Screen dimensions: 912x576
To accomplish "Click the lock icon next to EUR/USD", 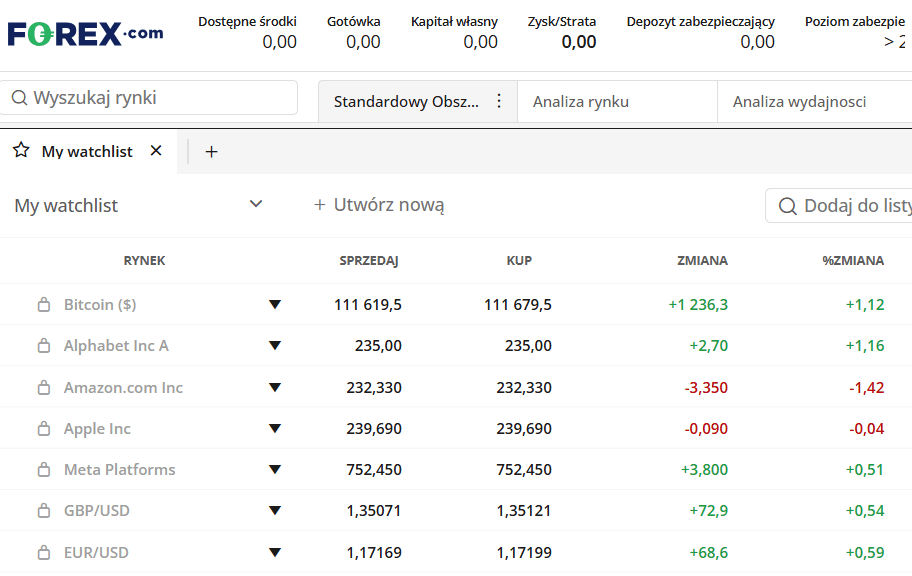I will [x=44, y=552].
